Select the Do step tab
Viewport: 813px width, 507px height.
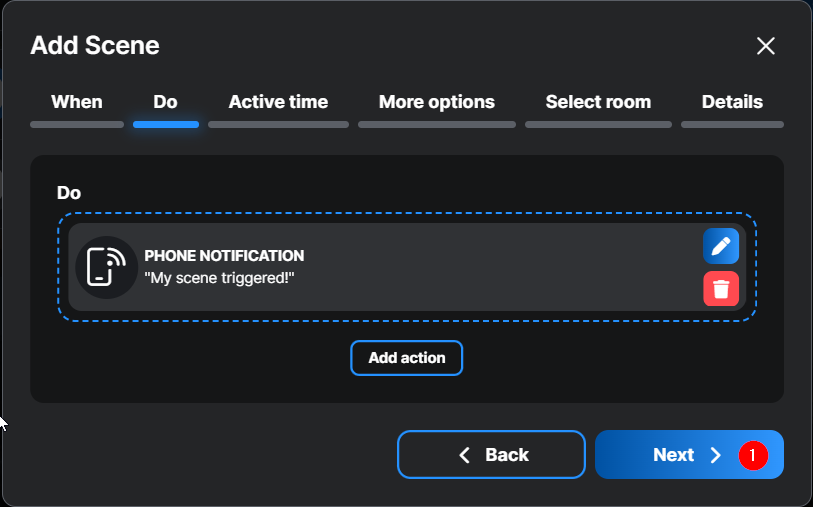pos(165,102)
